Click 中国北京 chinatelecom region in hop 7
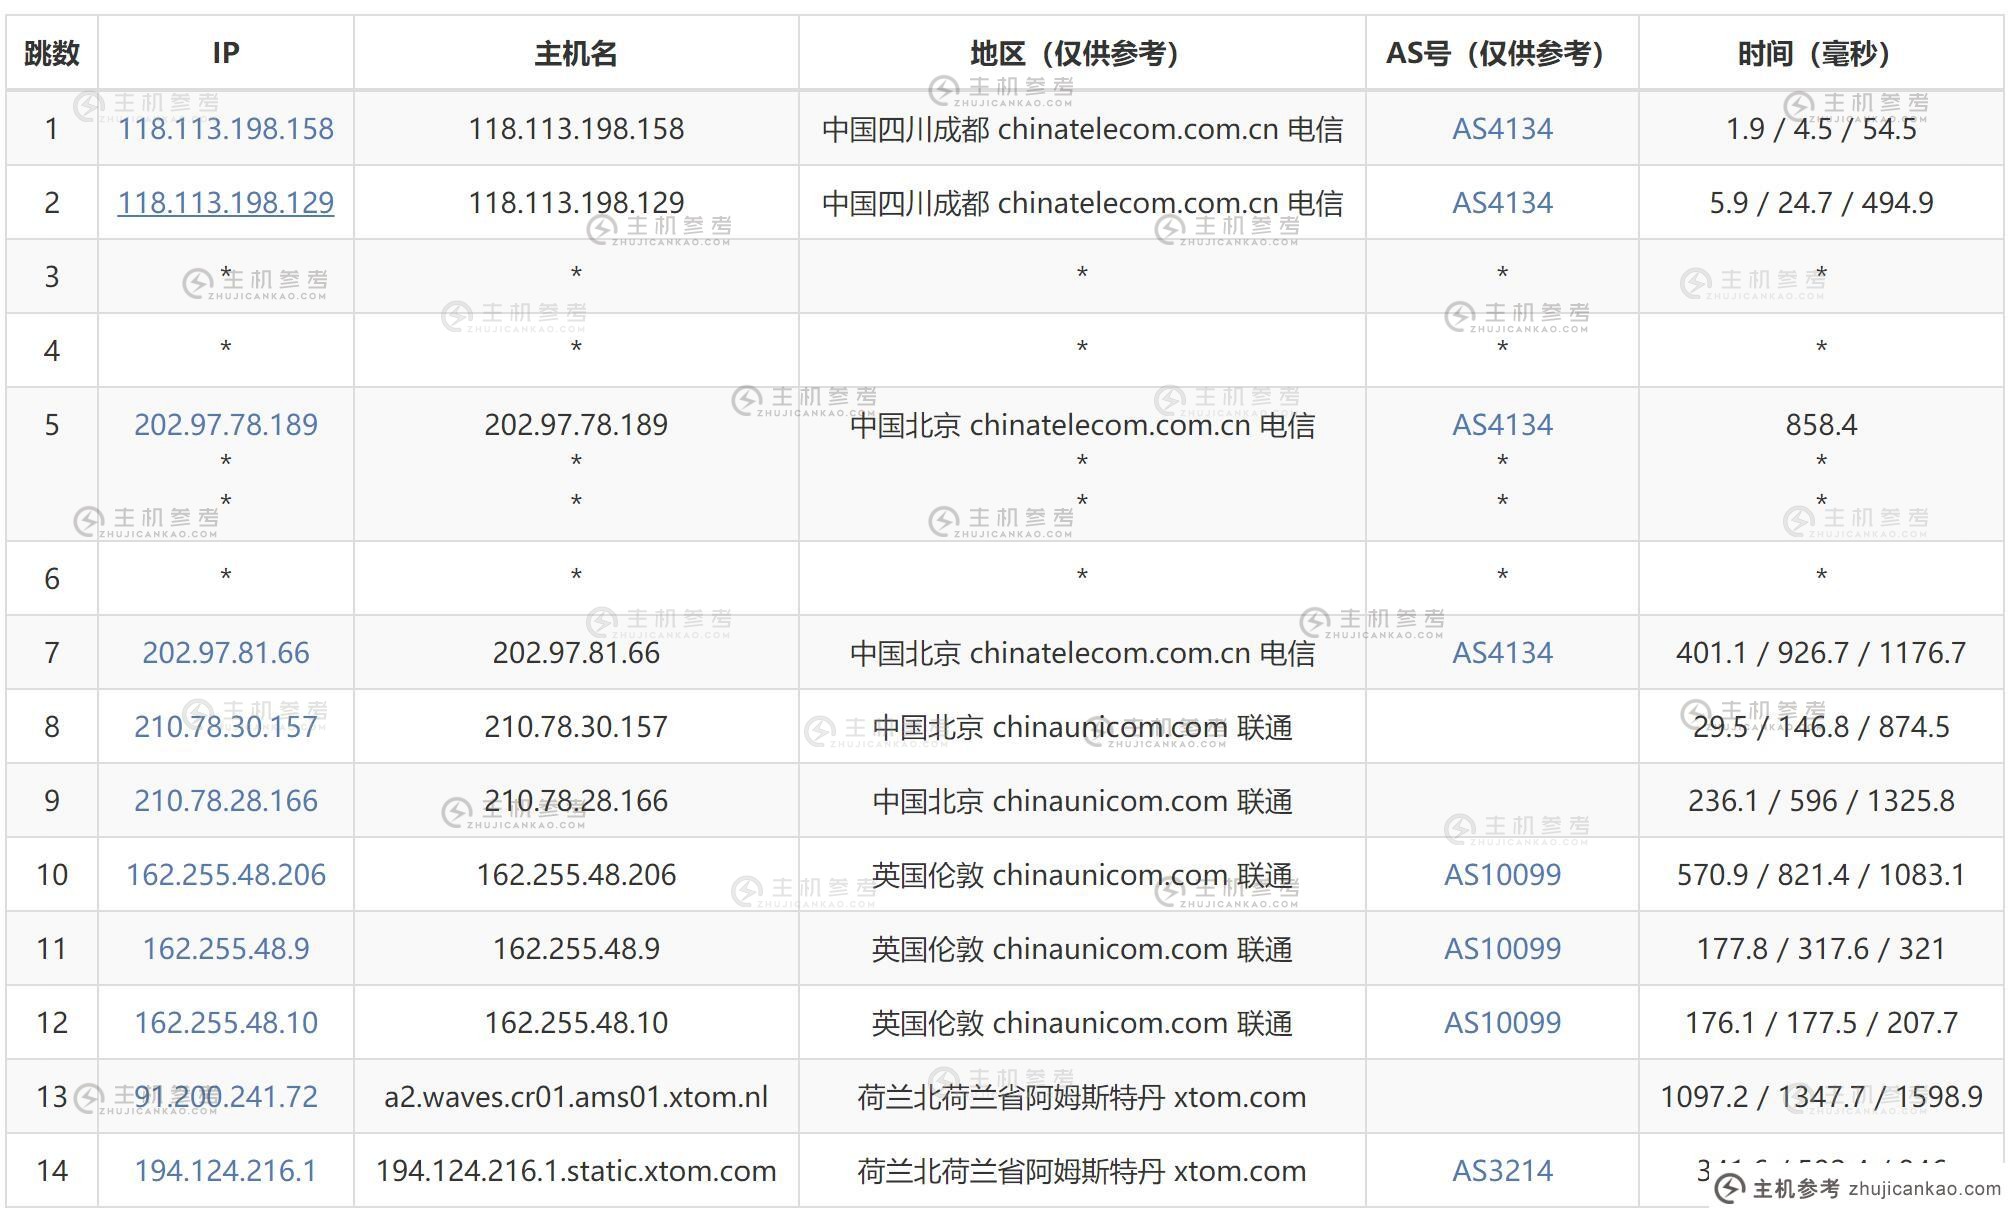The width and height of the screenshot is (2009, 1213). coord(1082,653)
